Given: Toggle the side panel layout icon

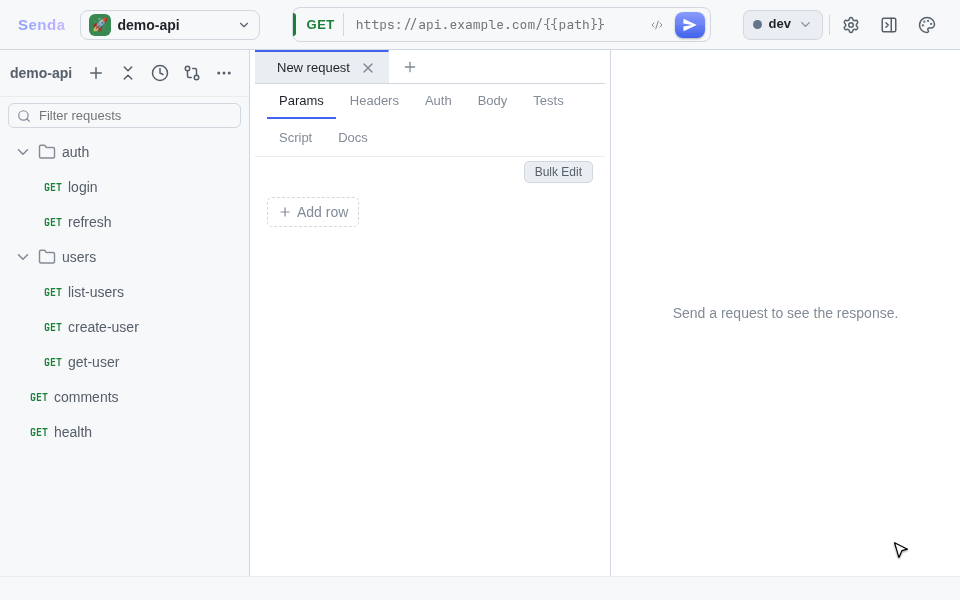Looking at the screenshot, I should (x=888, y=25).
